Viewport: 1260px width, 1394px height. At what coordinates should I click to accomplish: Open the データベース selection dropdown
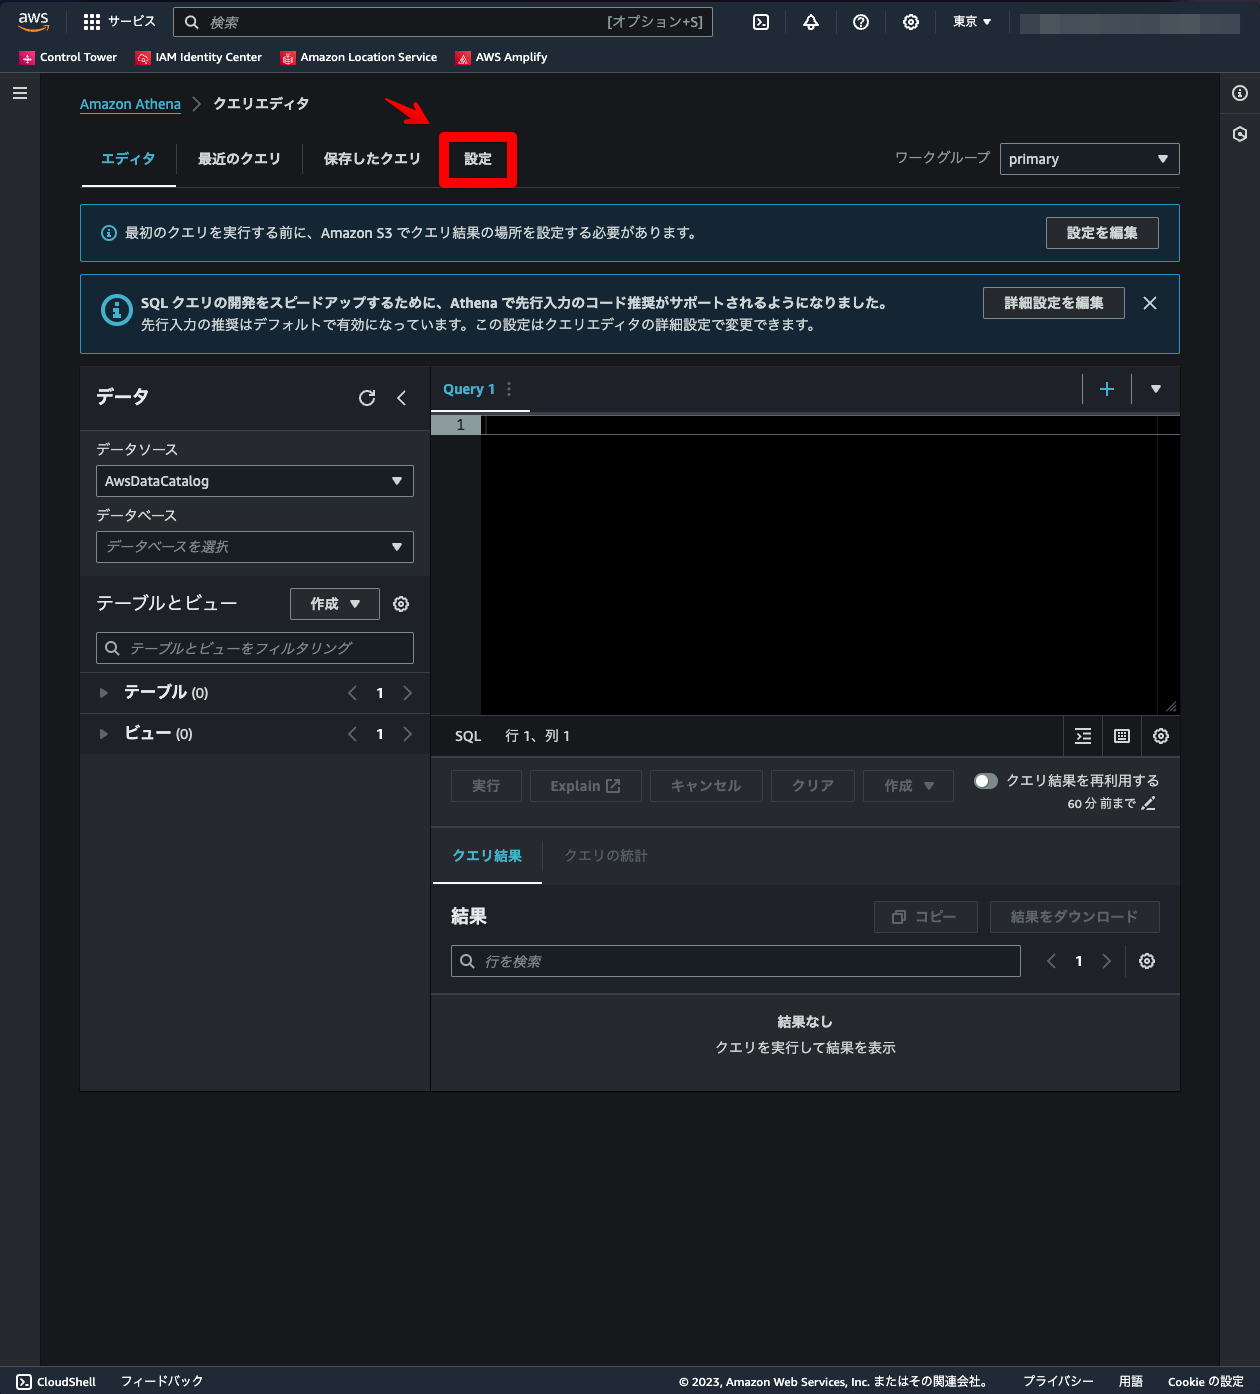point(255,547)
